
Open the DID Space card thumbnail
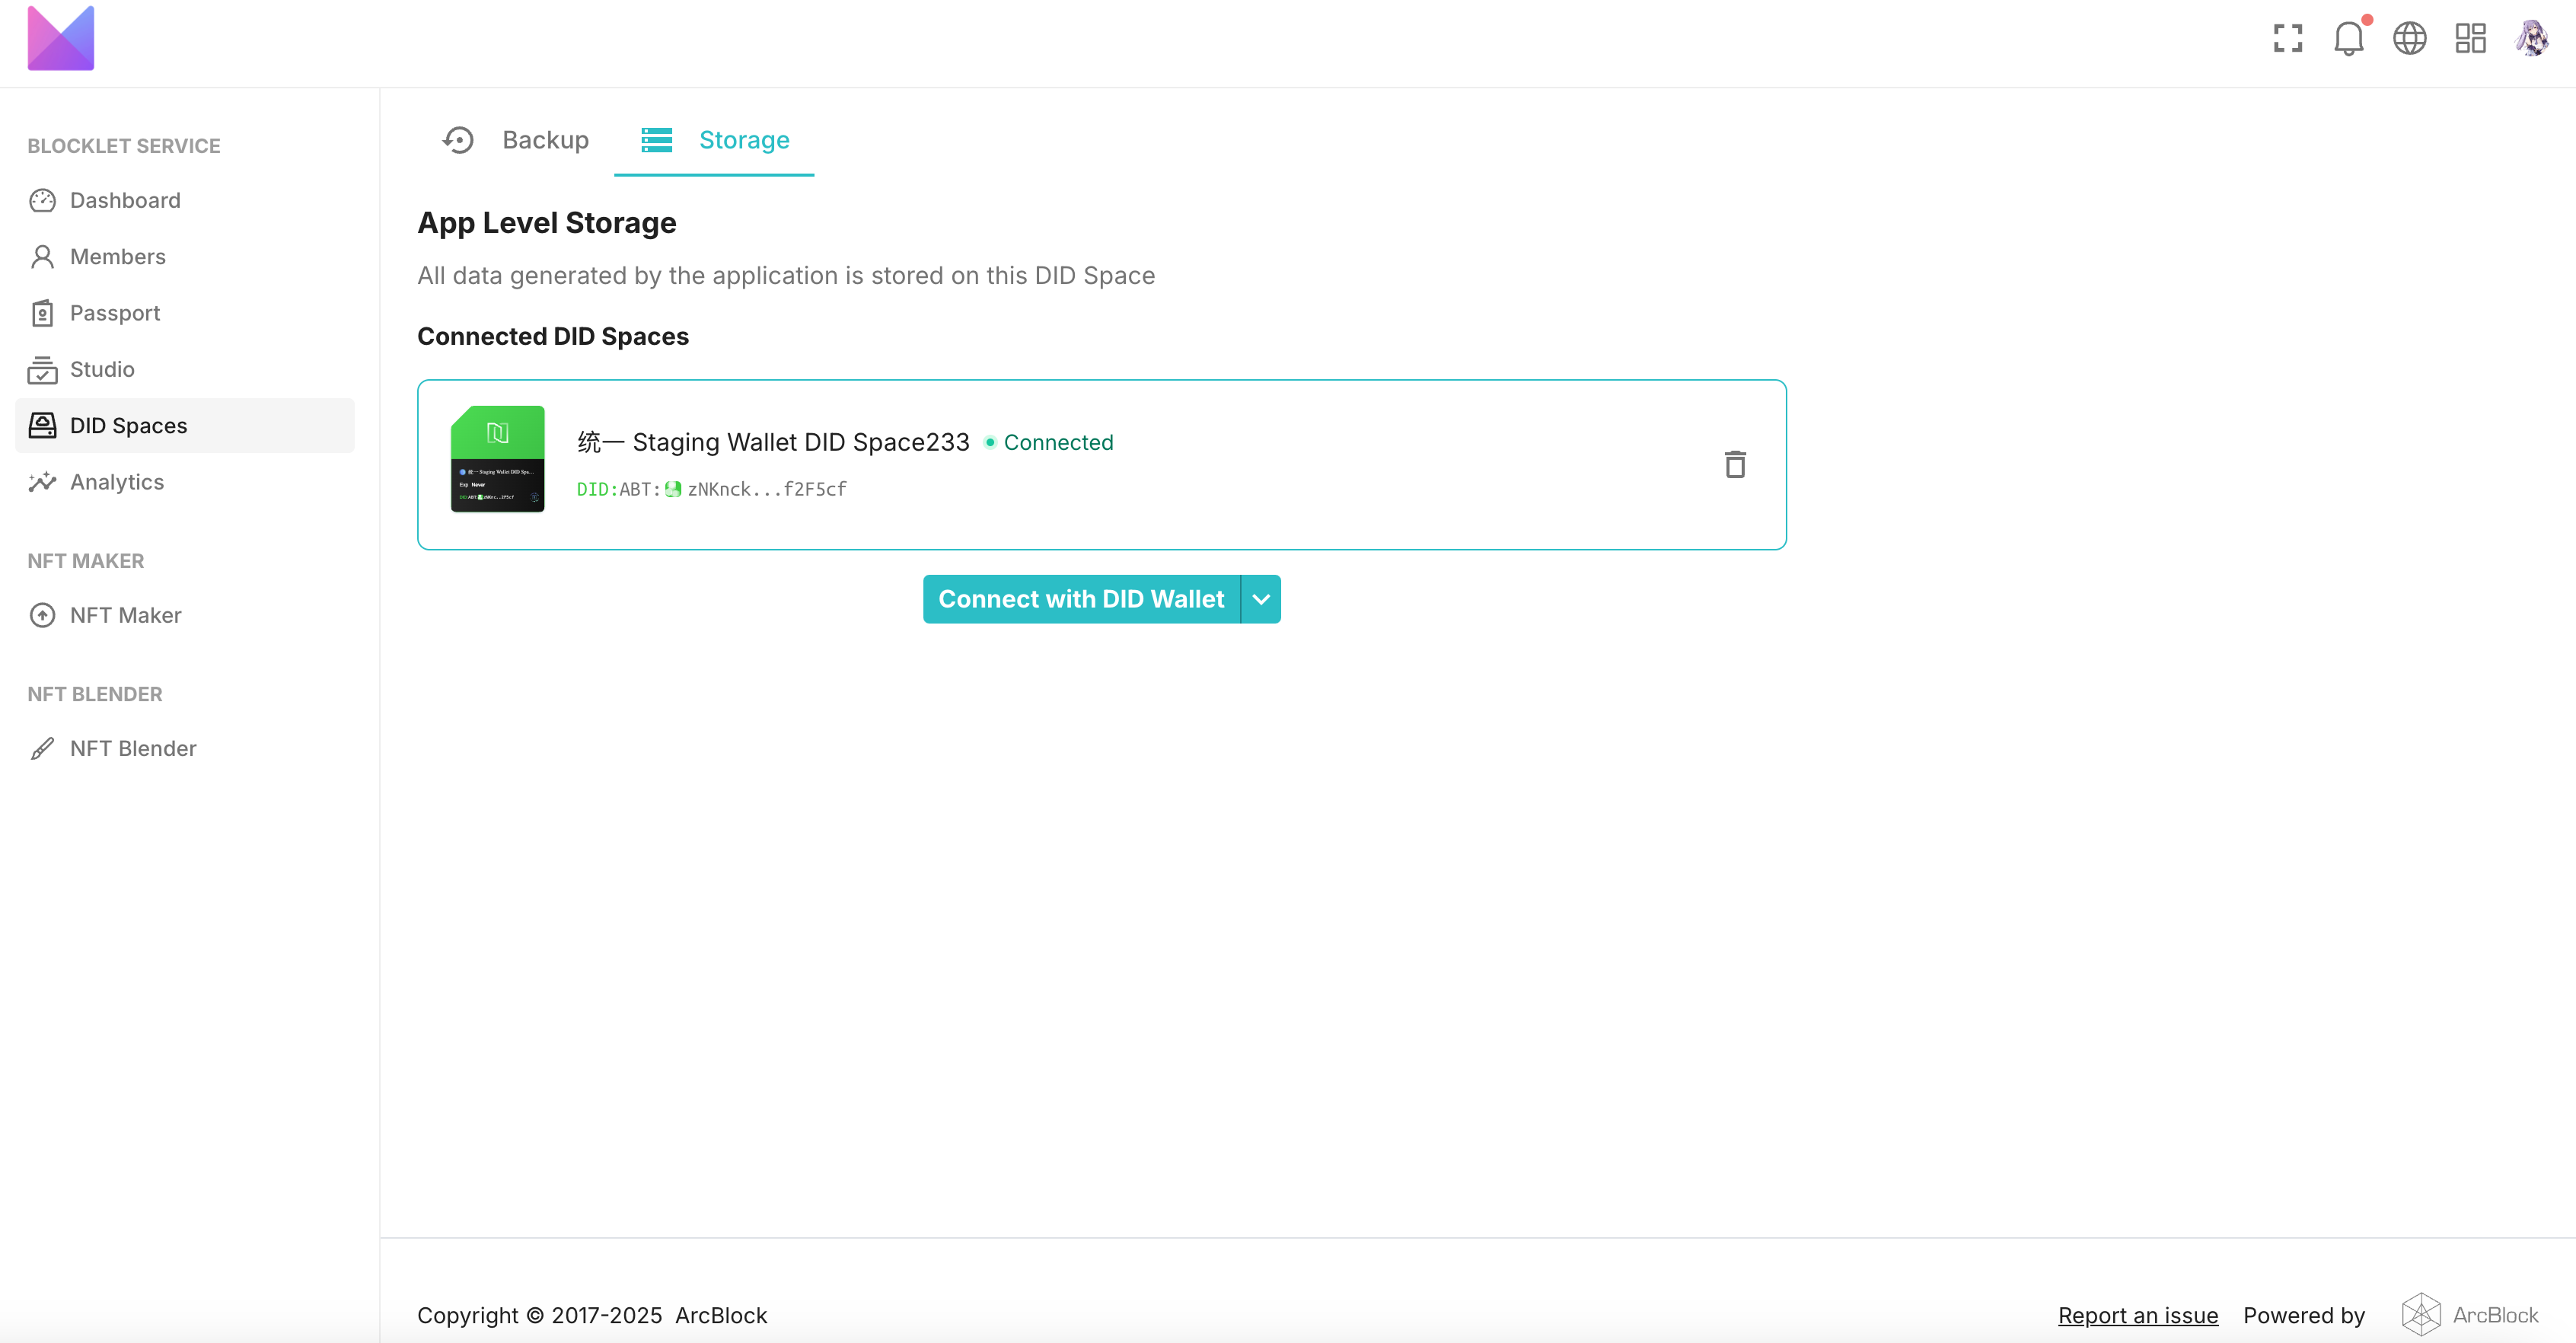tap(497, 459)
